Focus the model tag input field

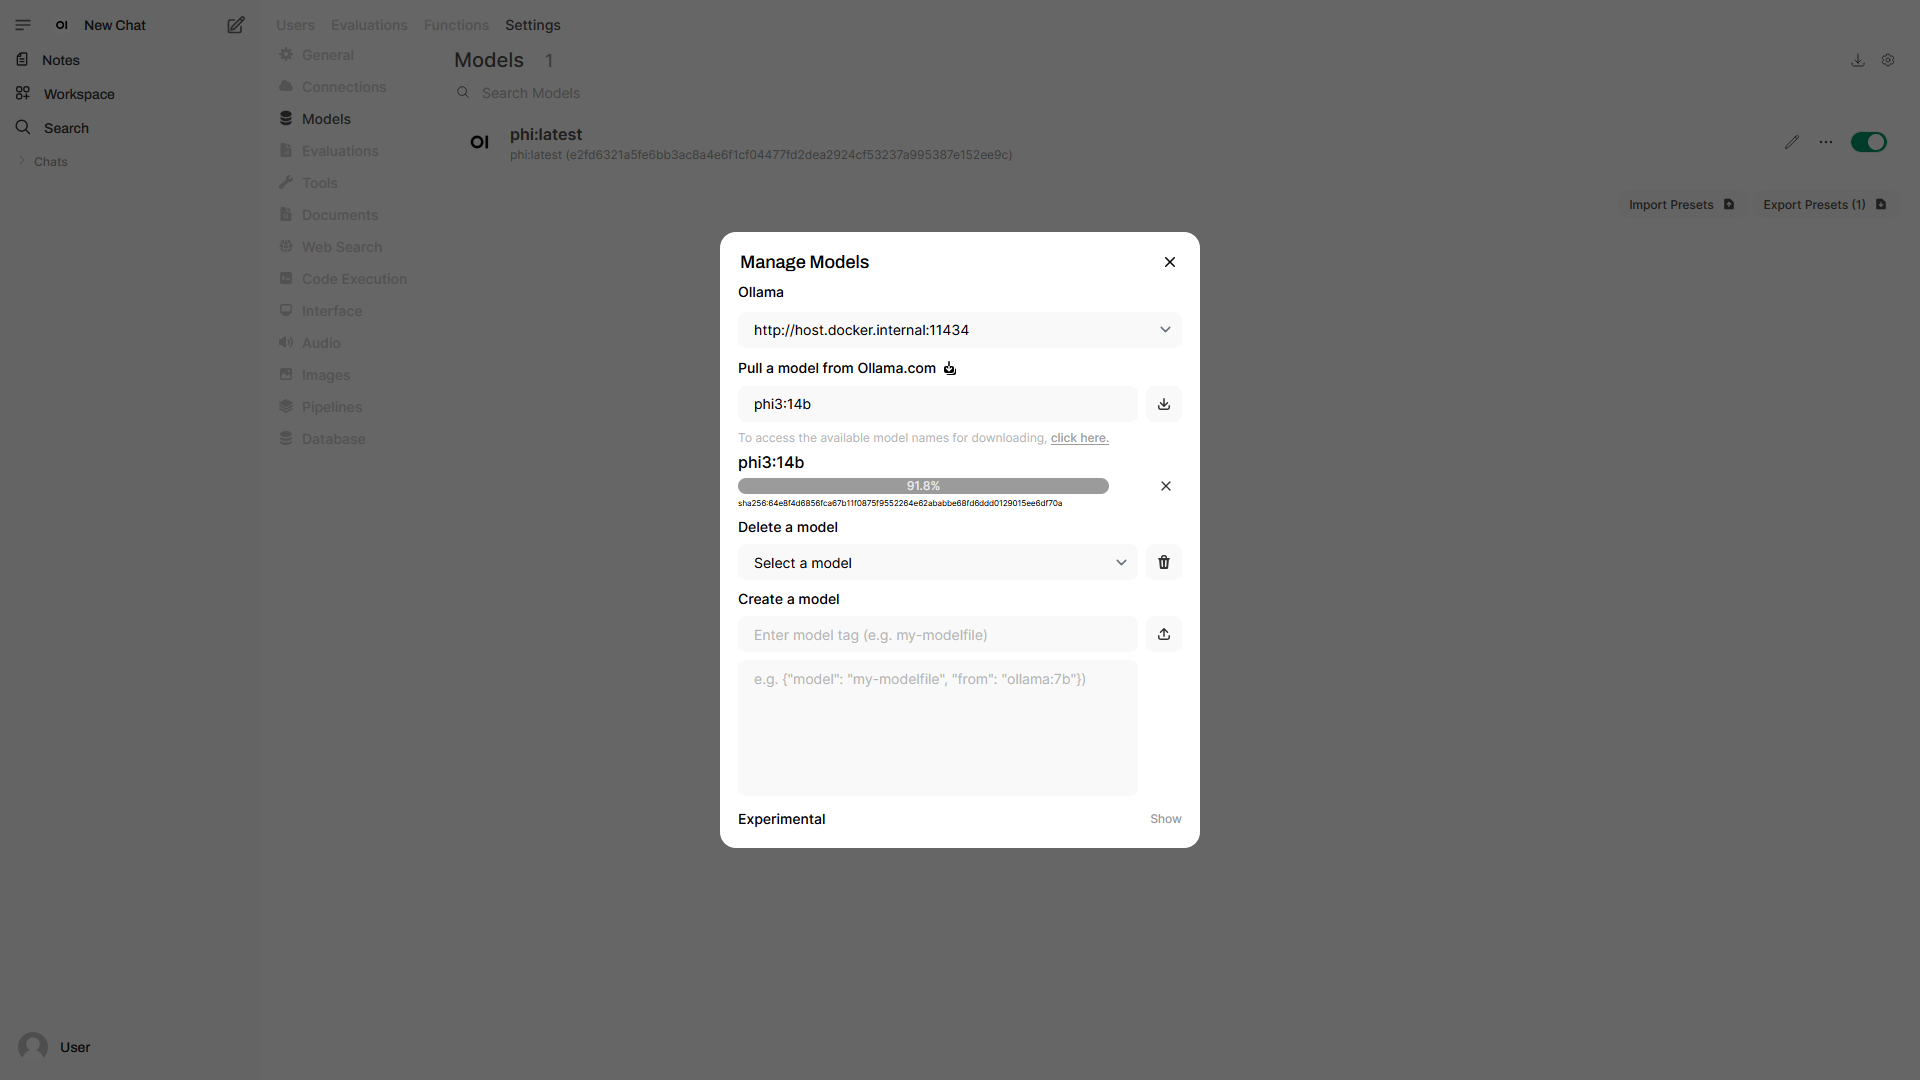tap(938, 635)
